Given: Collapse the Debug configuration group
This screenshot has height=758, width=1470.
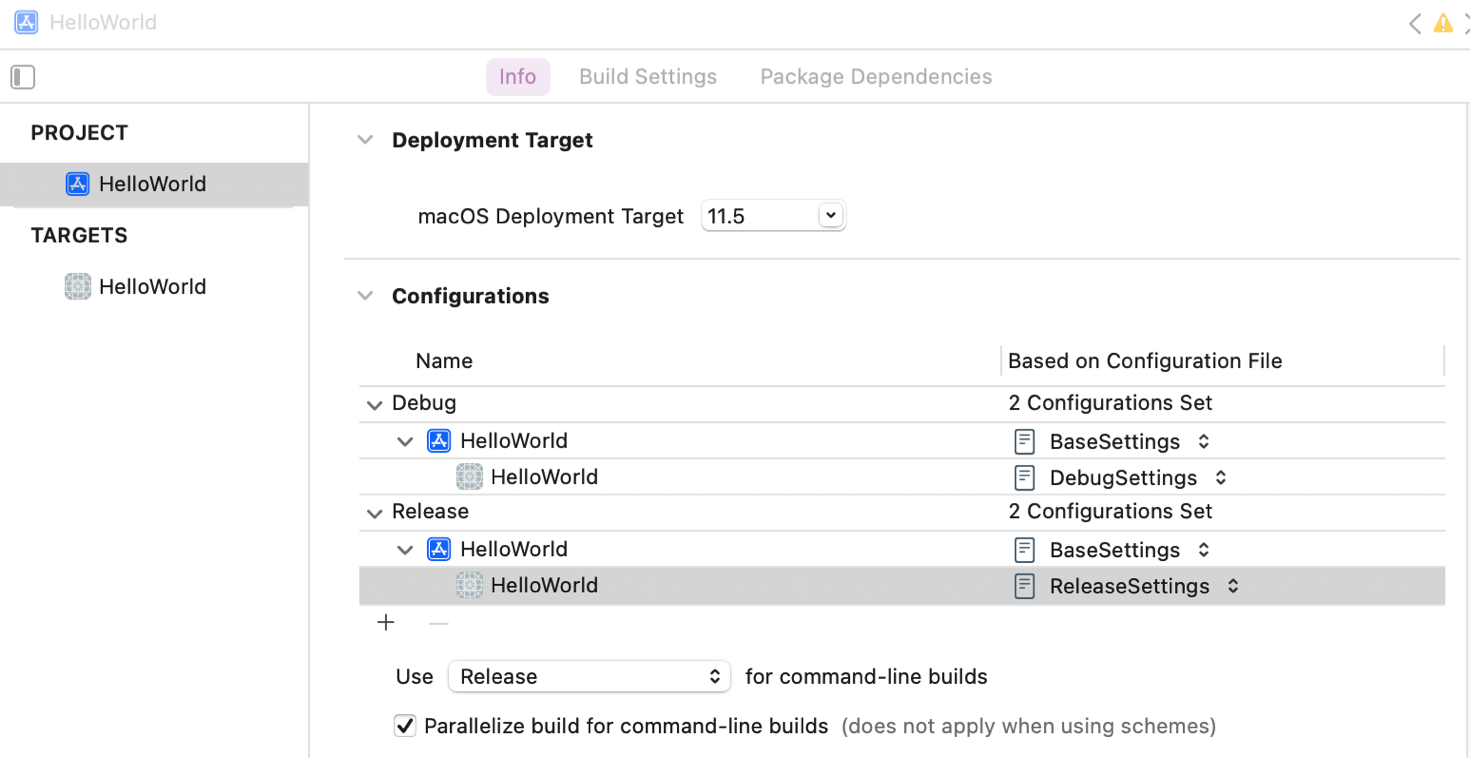Looking at the screenshot, I should 374,405.
